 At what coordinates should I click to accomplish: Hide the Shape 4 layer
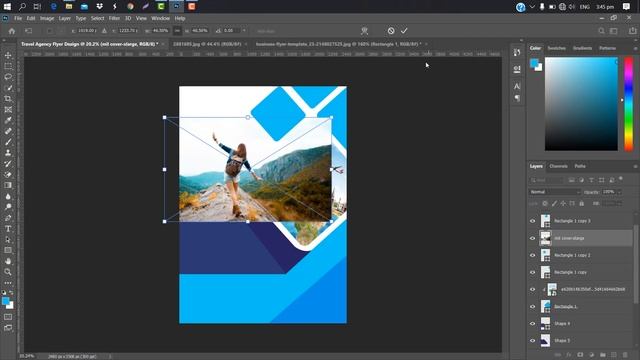(x=533, y=323)
